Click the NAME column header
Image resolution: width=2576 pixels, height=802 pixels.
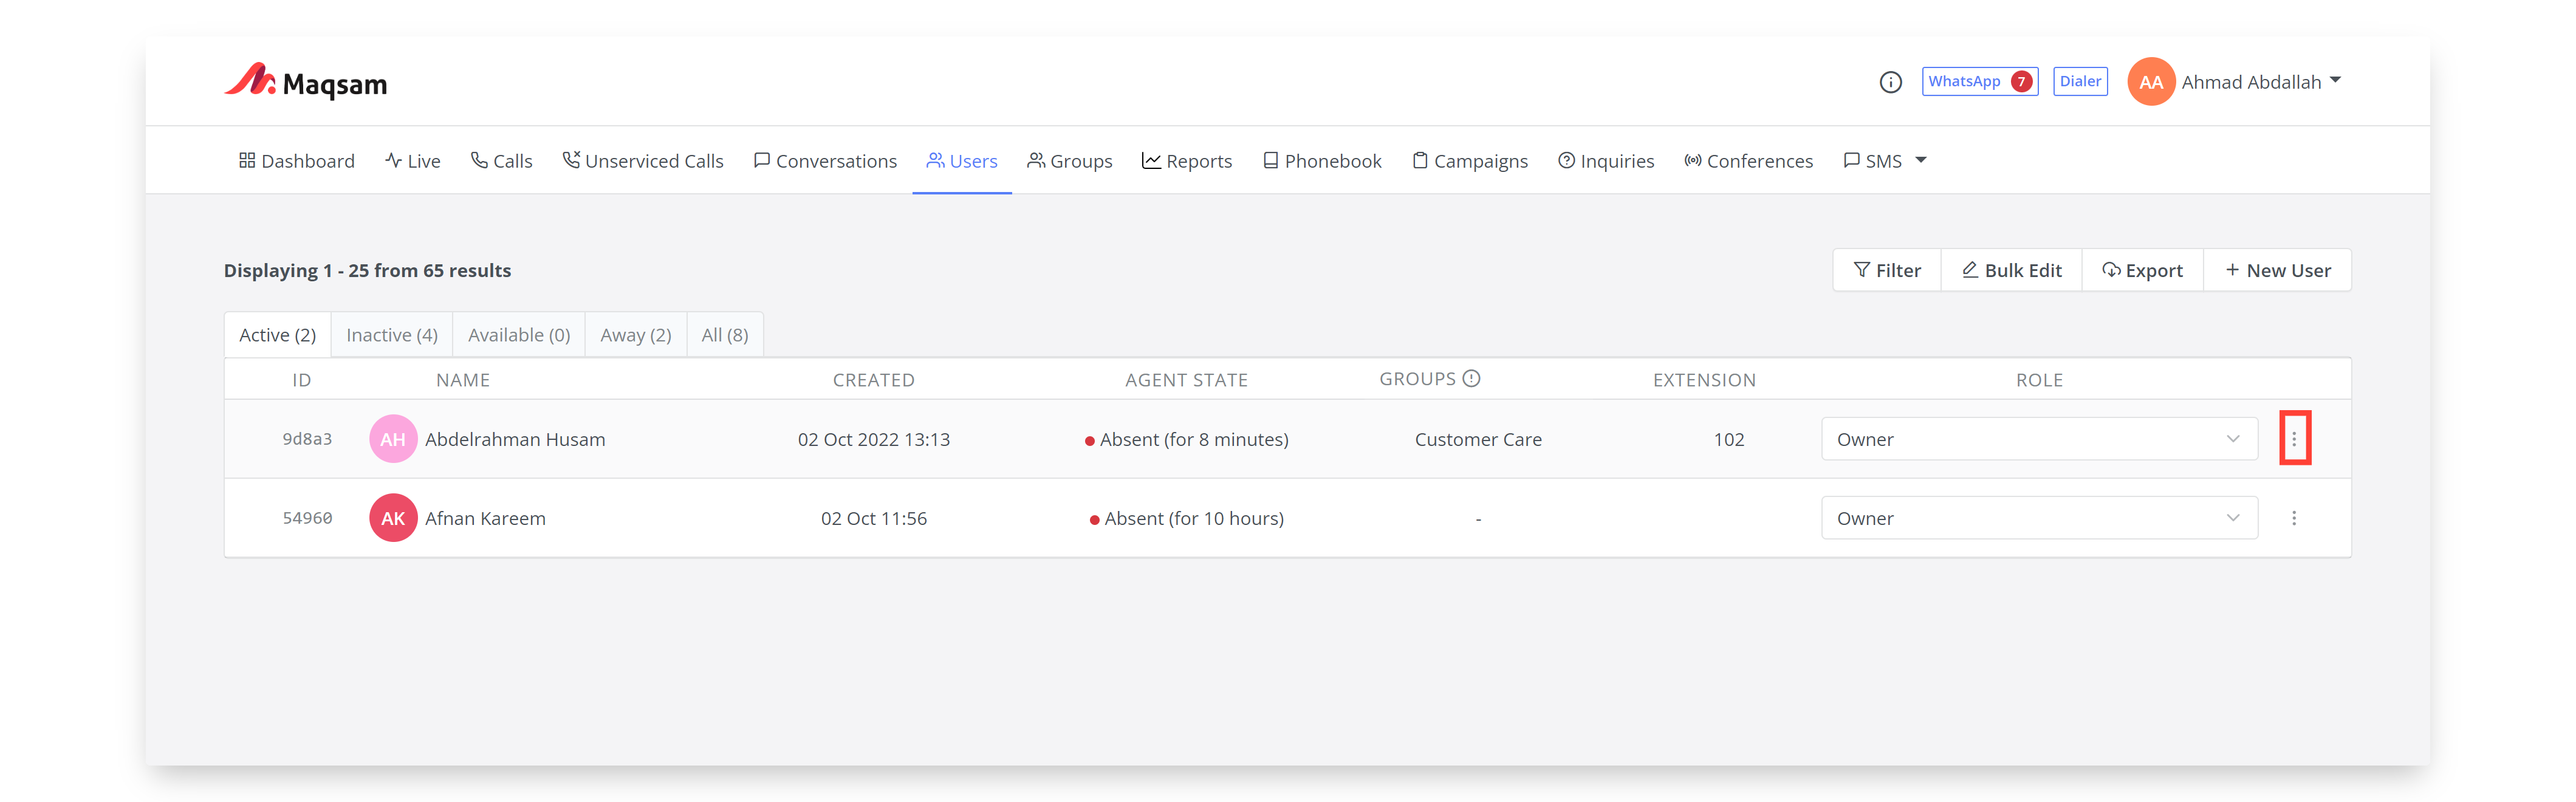pos(463,380)
